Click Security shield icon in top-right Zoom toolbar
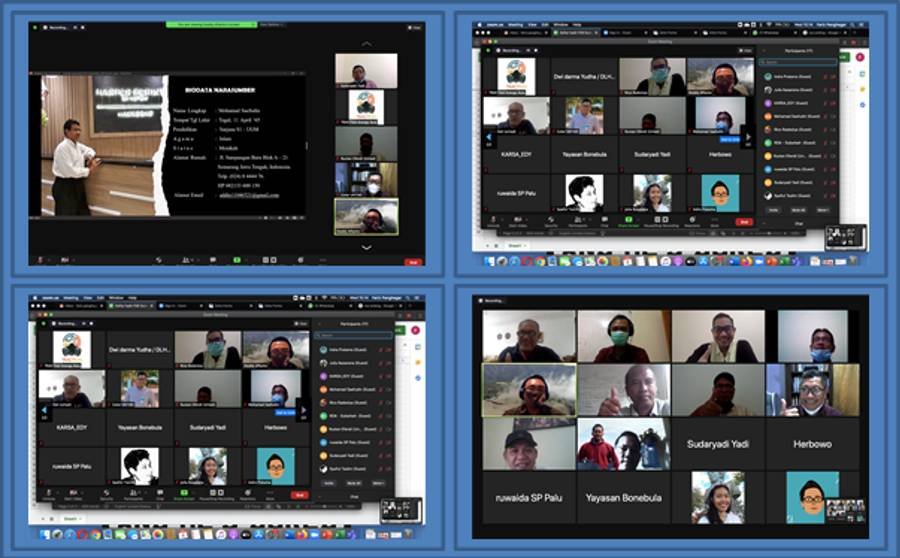This screenshot has height=558, width=900. (x=551, y=224)
